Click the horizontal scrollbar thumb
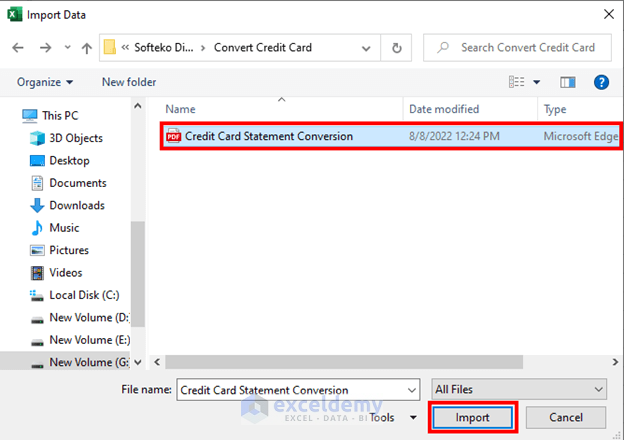Viewport: 624px width, 440px height. click(x=344, y=362)
